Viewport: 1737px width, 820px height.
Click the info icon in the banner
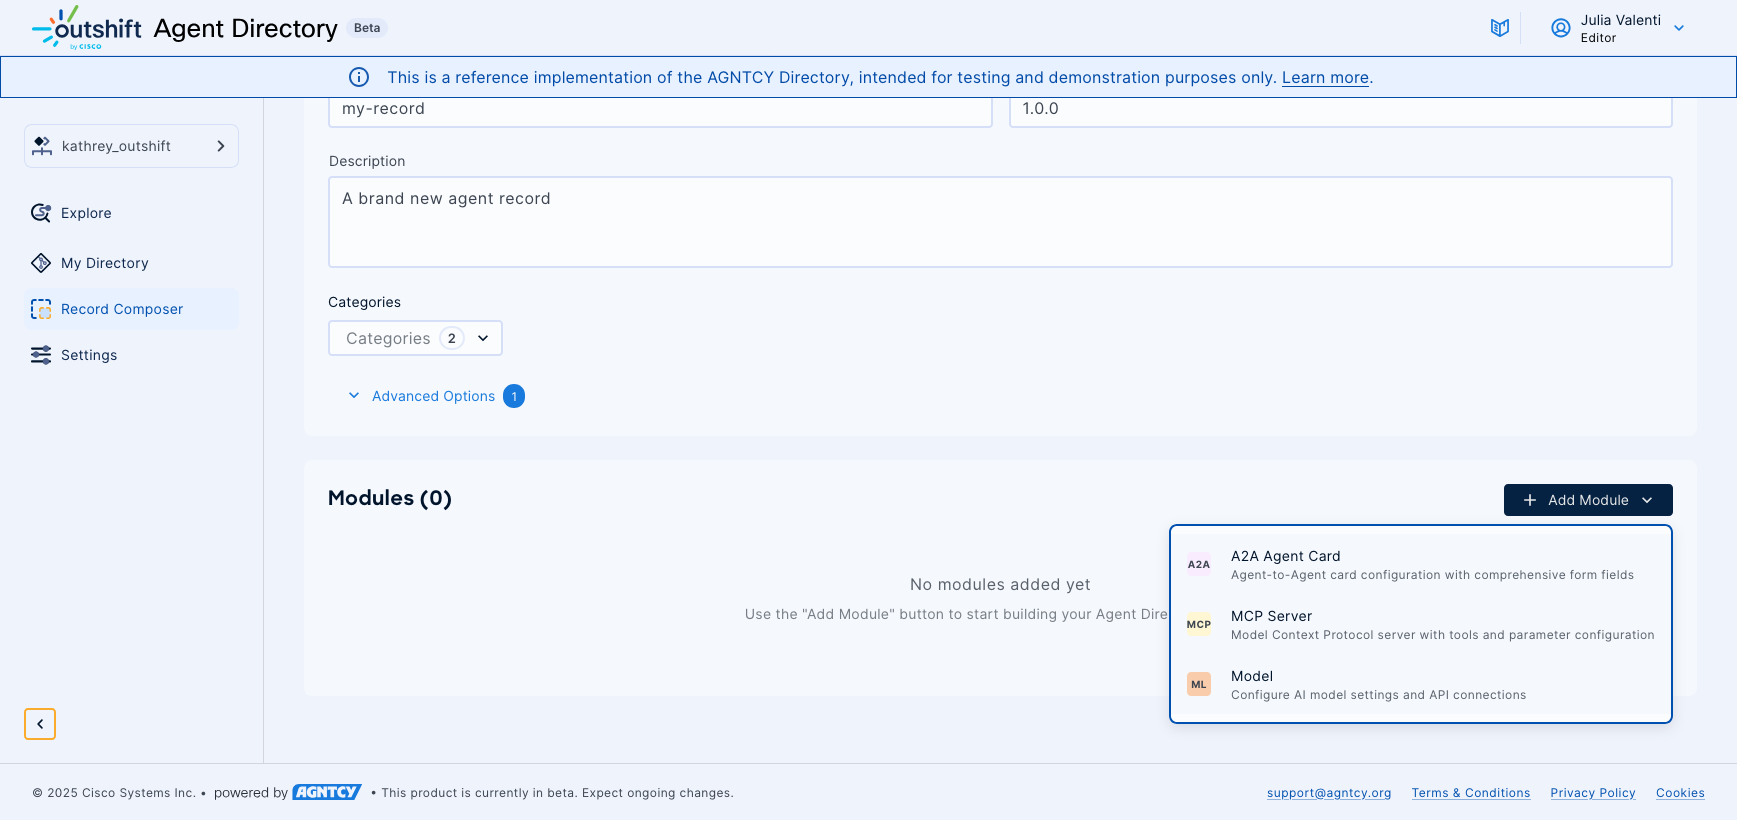(359, 77)
